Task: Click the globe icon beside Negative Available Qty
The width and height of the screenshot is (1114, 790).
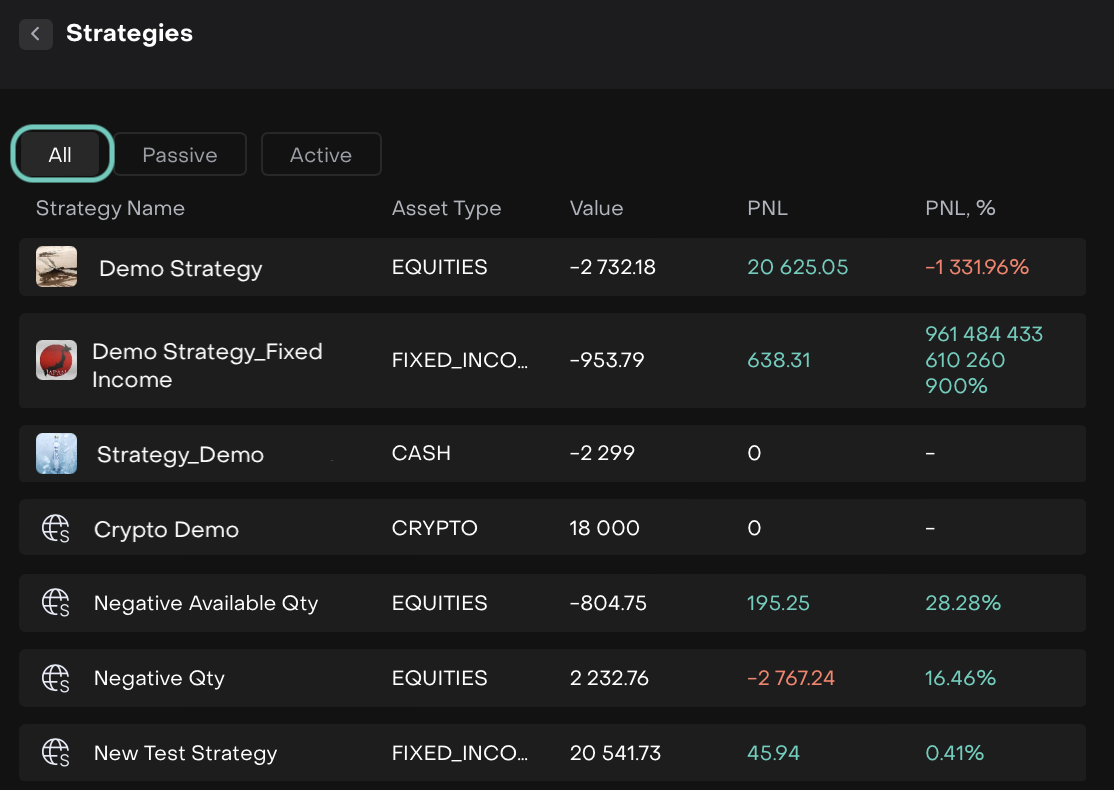Action: point(56,603)
